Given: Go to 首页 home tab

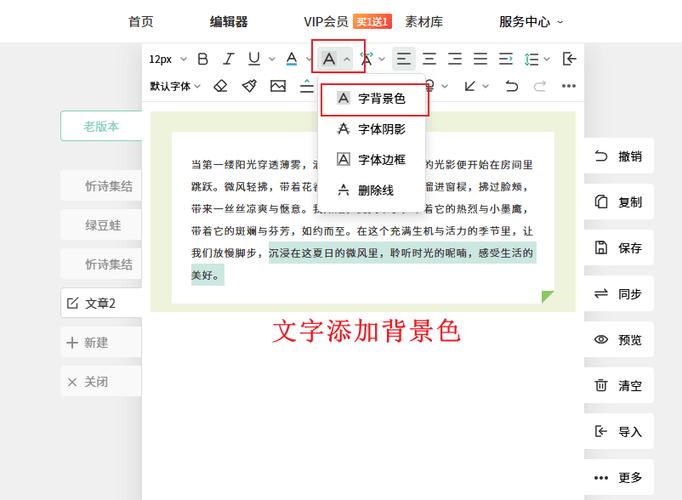Looking at the screenshot, I should click(x=141, y=22).
